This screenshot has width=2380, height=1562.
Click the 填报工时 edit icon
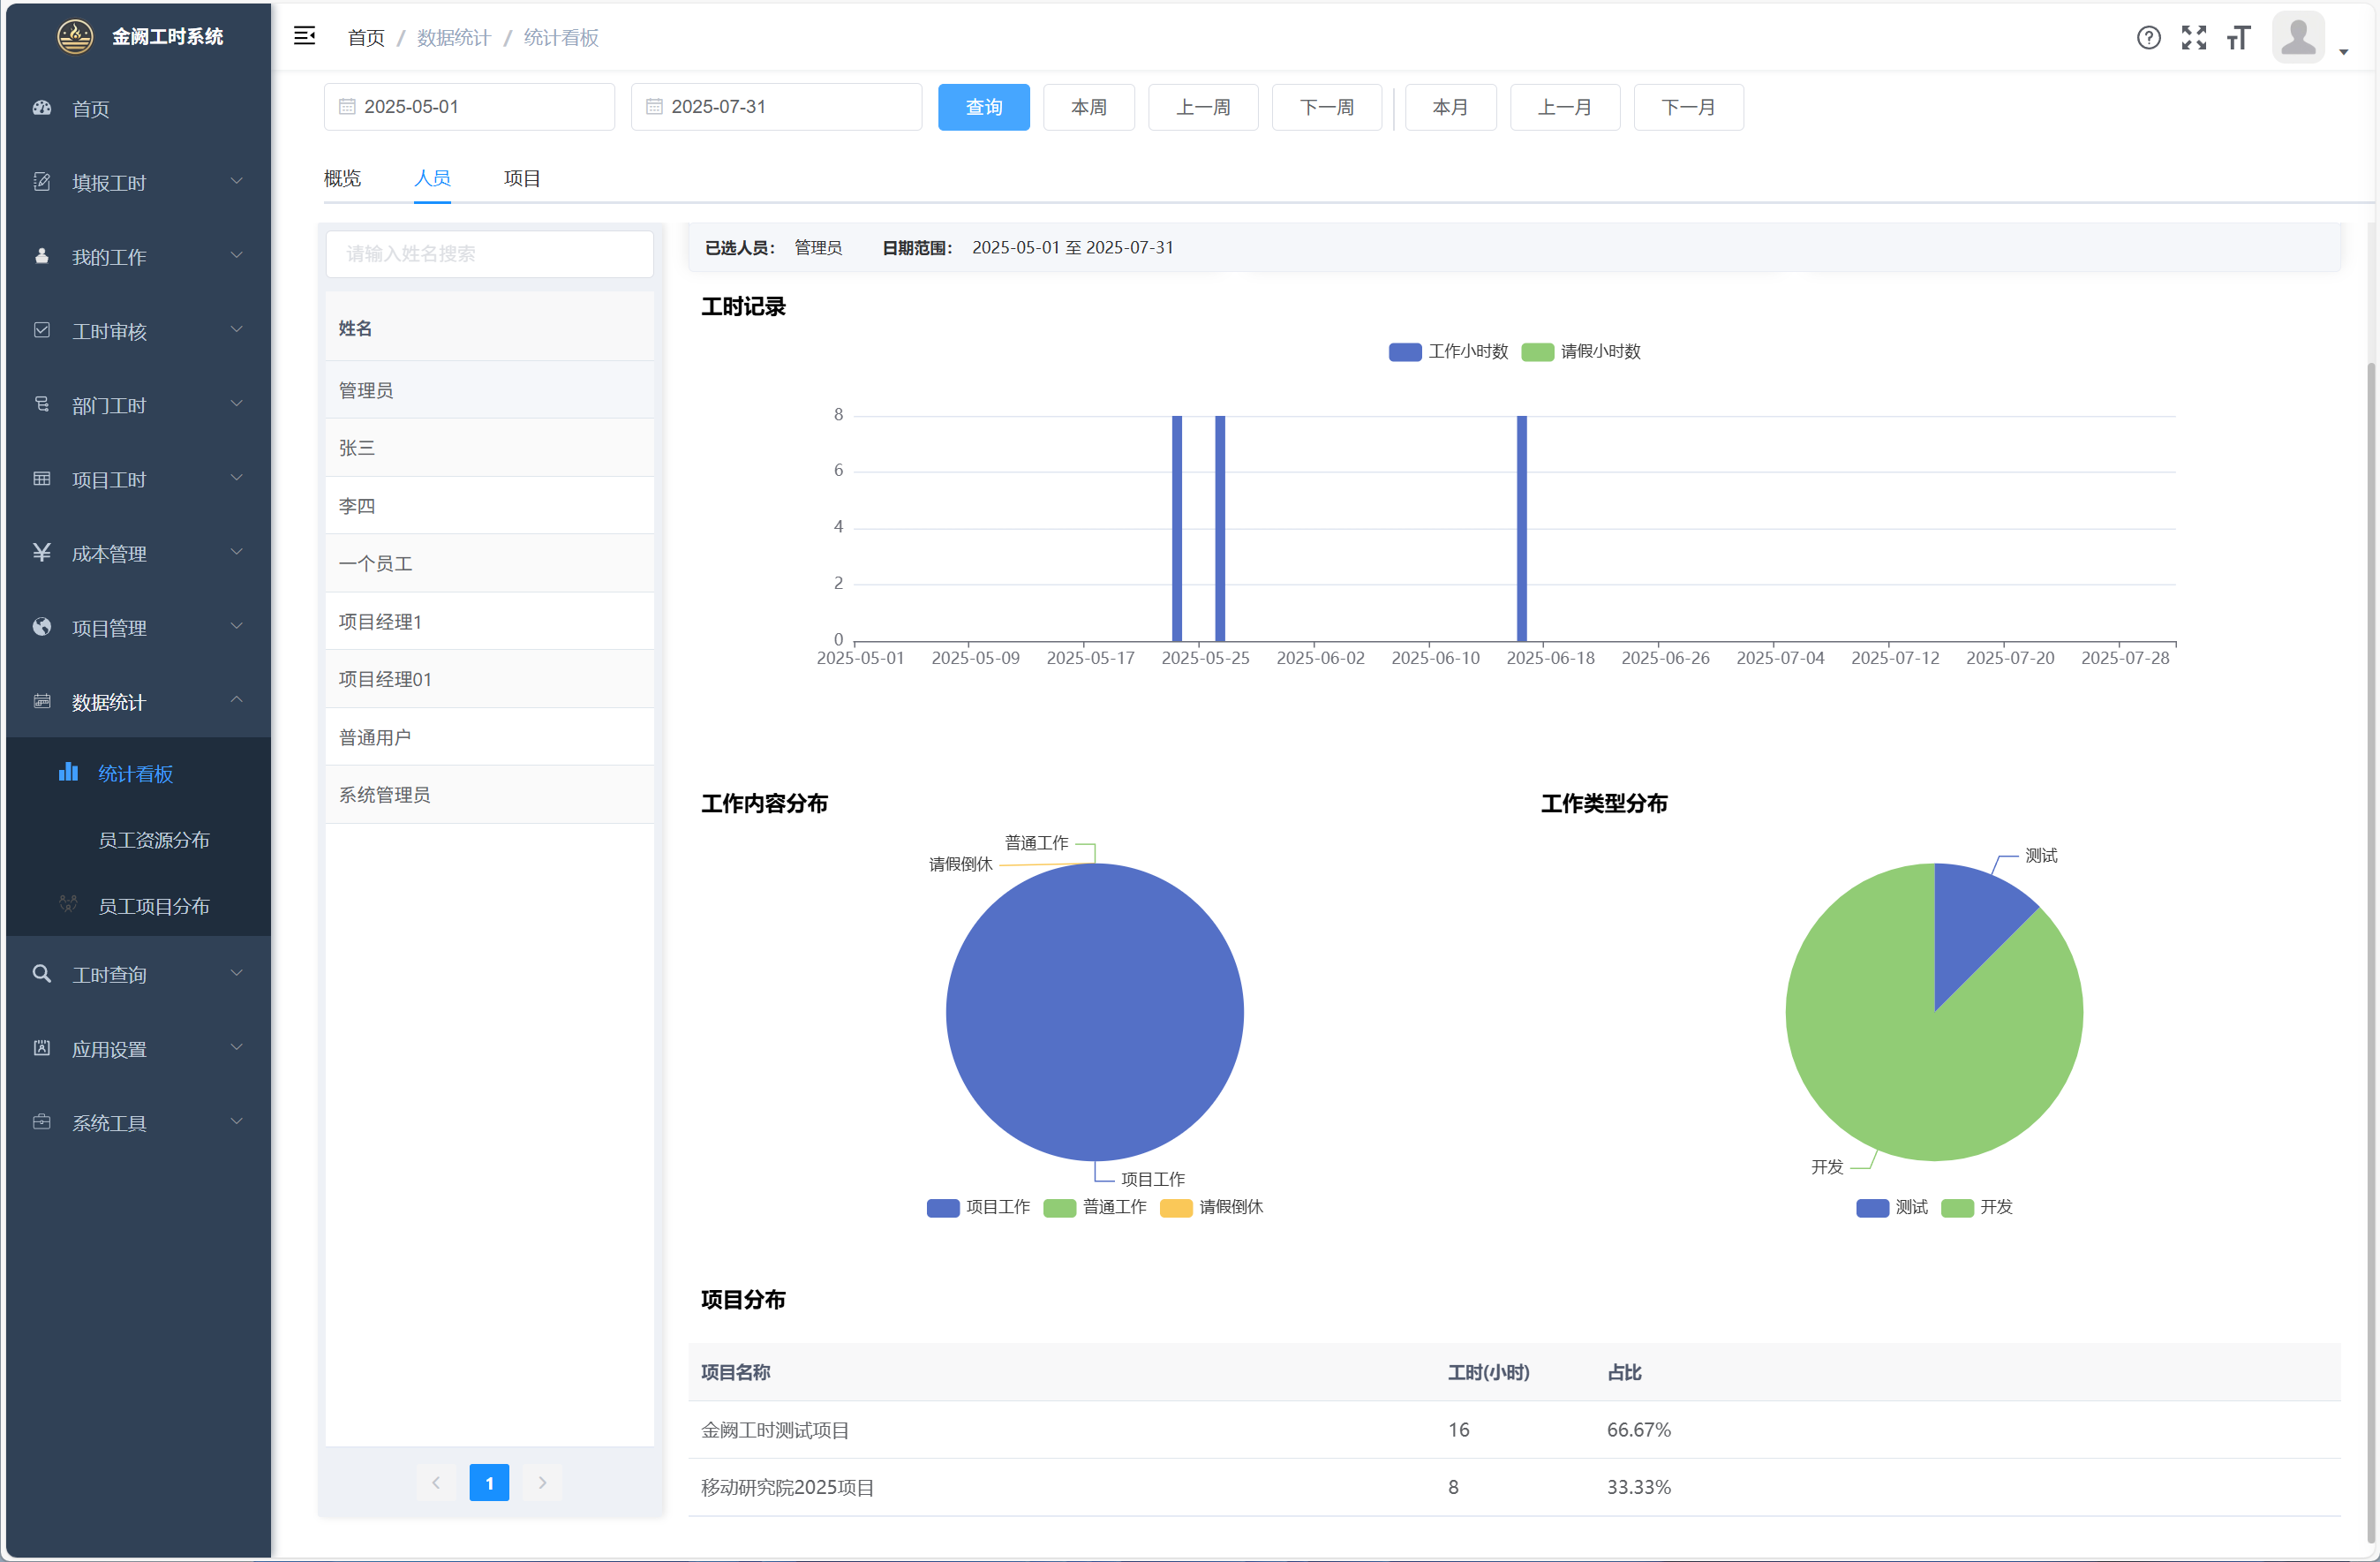(x=42, y=182)
